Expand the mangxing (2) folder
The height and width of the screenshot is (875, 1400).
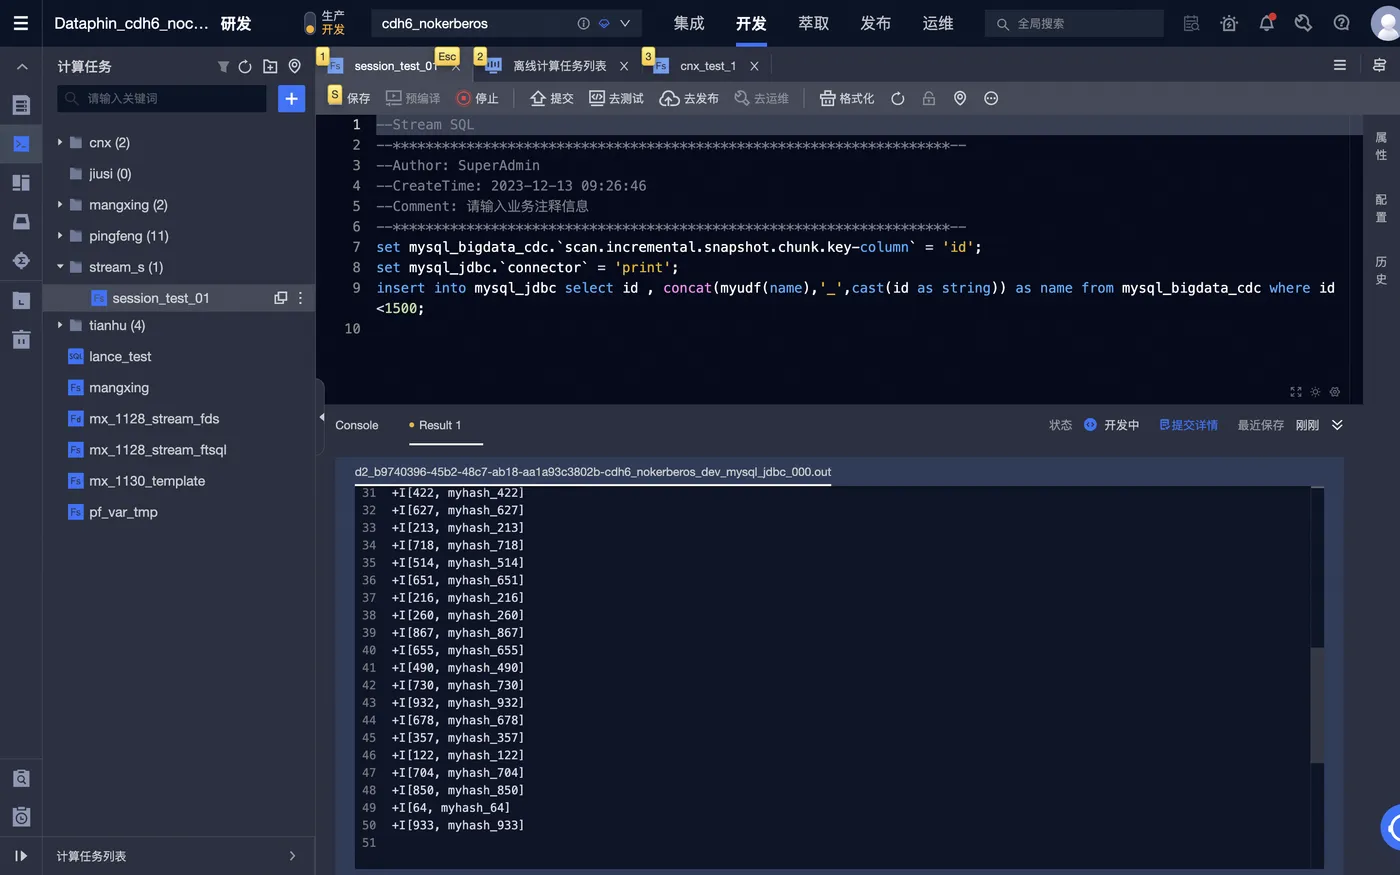click(x=60, y=204)
